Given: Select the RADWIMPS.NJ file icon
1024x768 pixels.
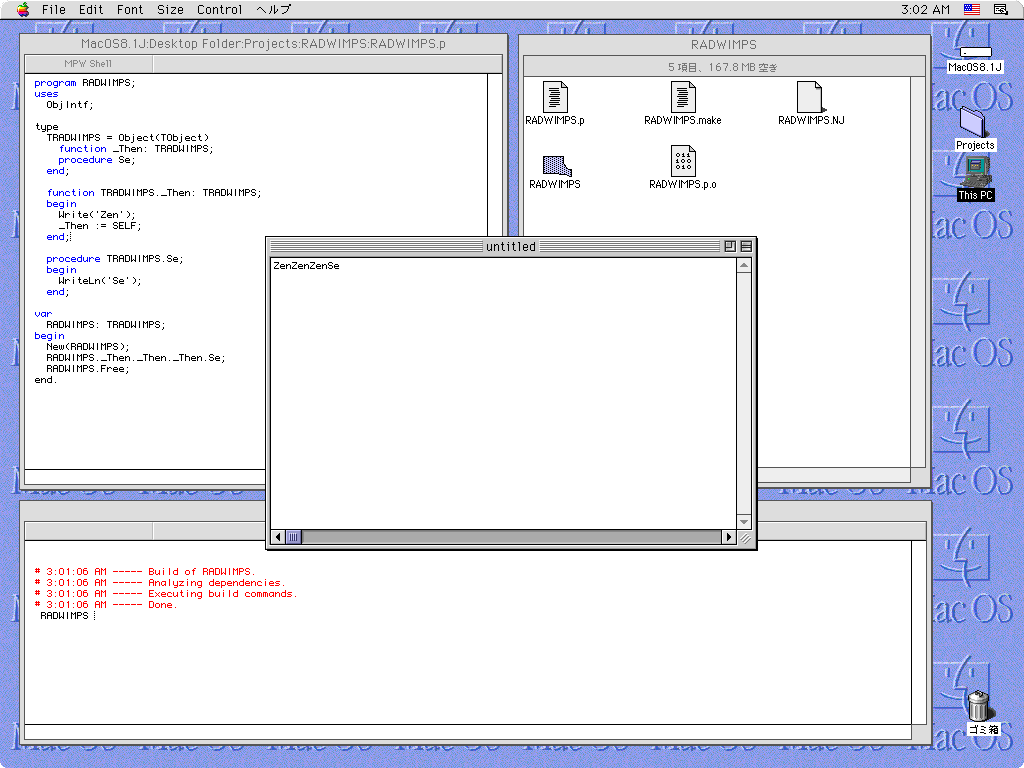Looking at the screenshot, I should tap(811, 103).
